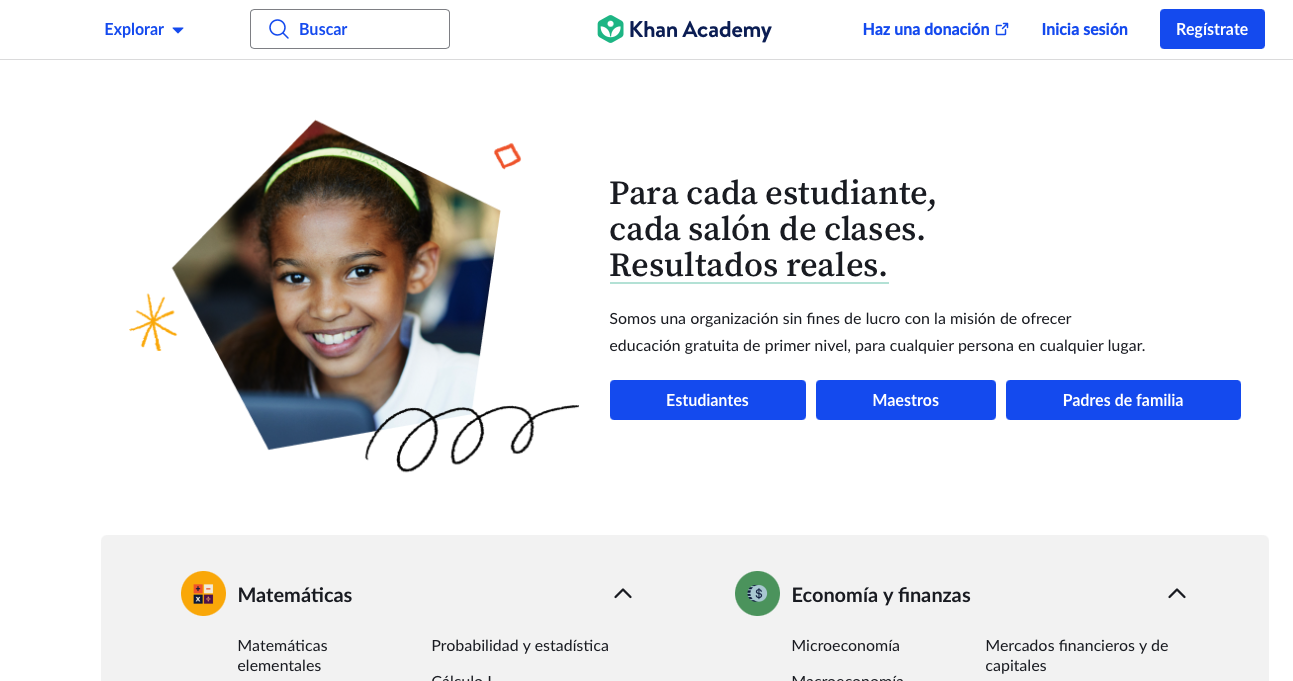Click the orange star doodle decoration
Screen dimensions: 1293x681
click(x=153, y=322)
